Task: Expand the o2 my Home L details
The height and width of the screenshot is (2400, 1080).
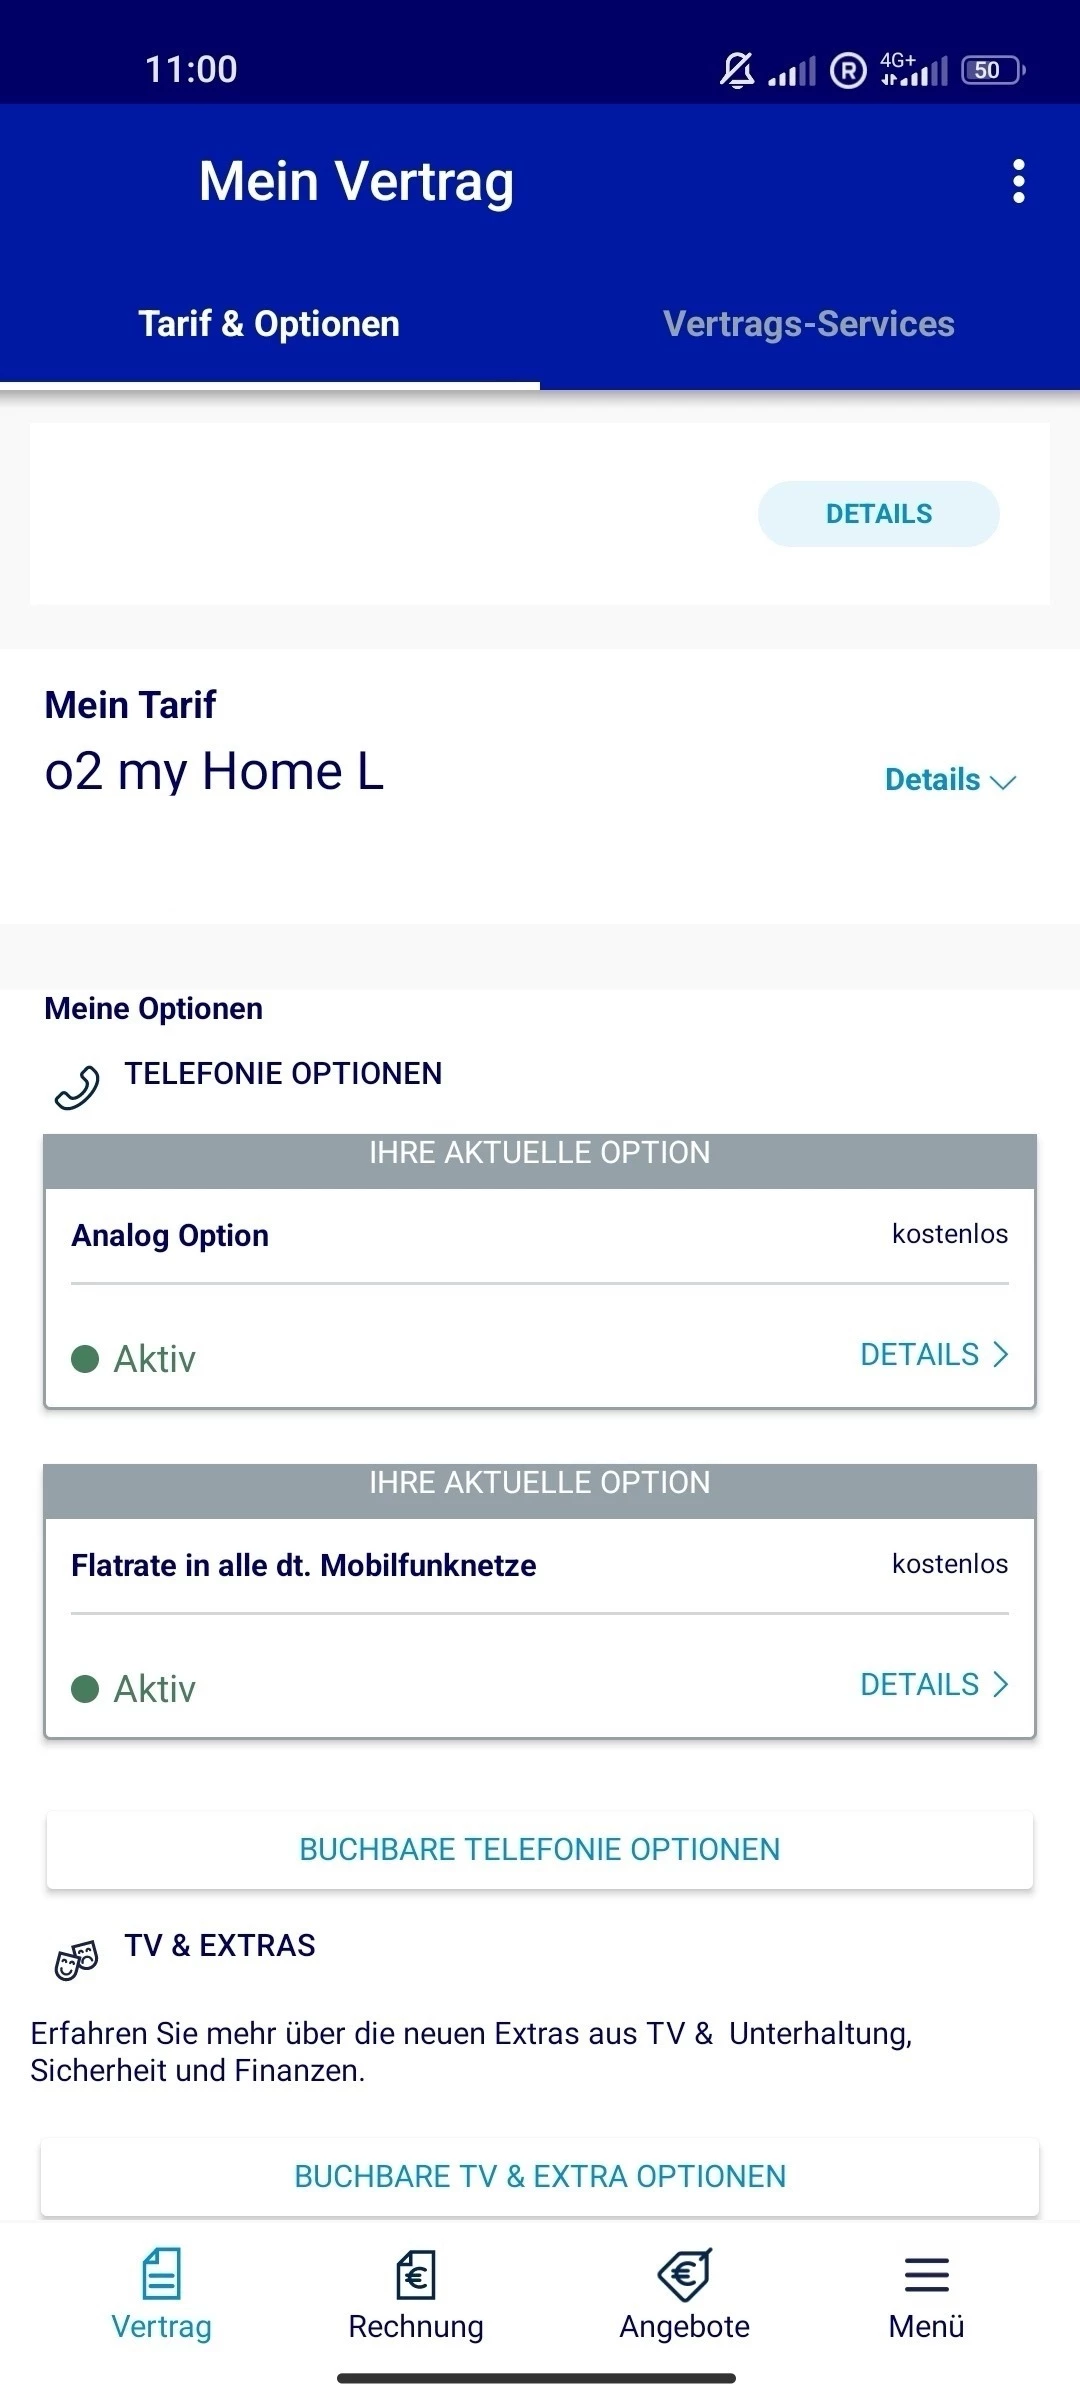Action: 949,780
